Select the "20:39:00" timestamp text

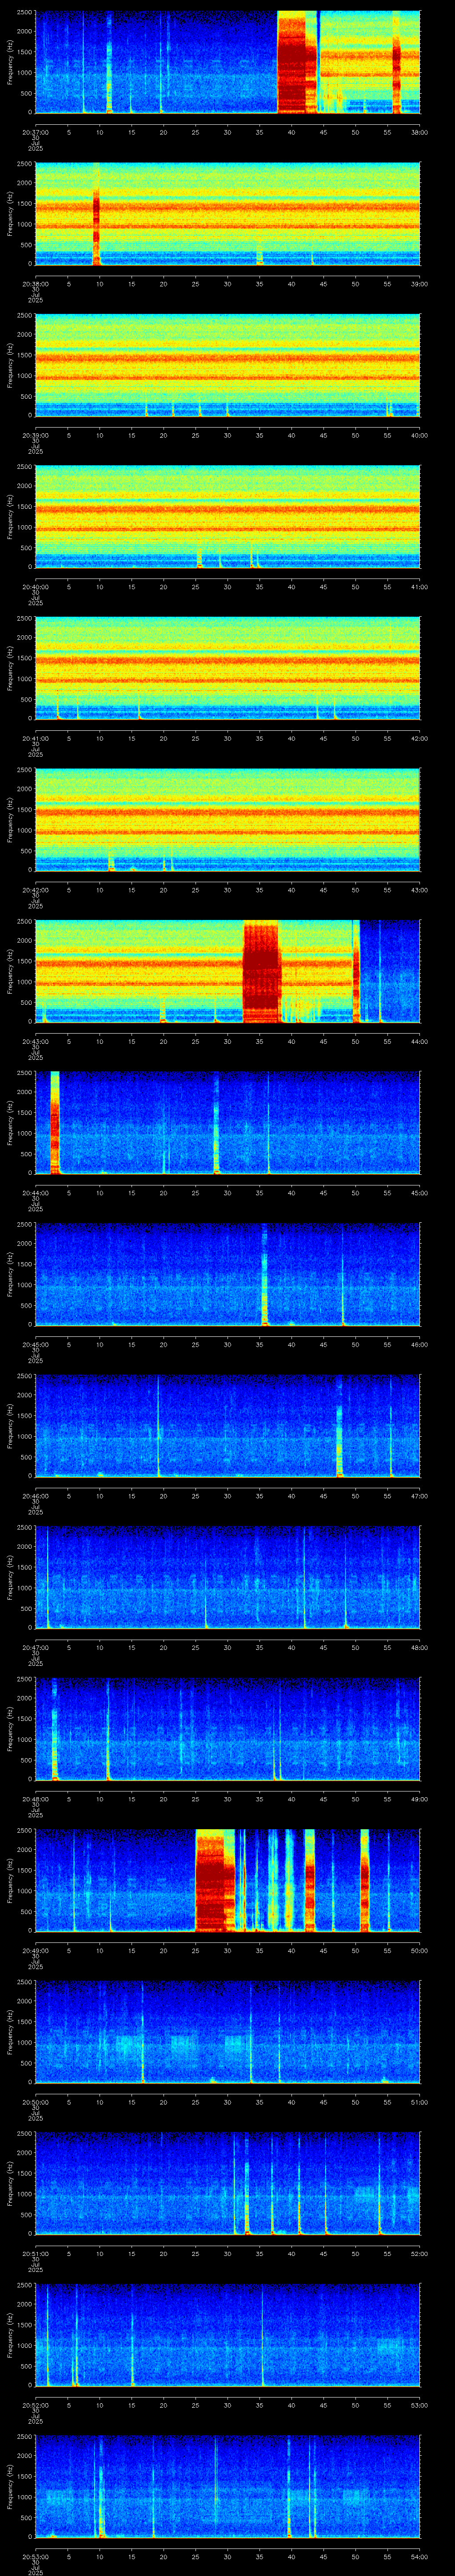point(35,435)
